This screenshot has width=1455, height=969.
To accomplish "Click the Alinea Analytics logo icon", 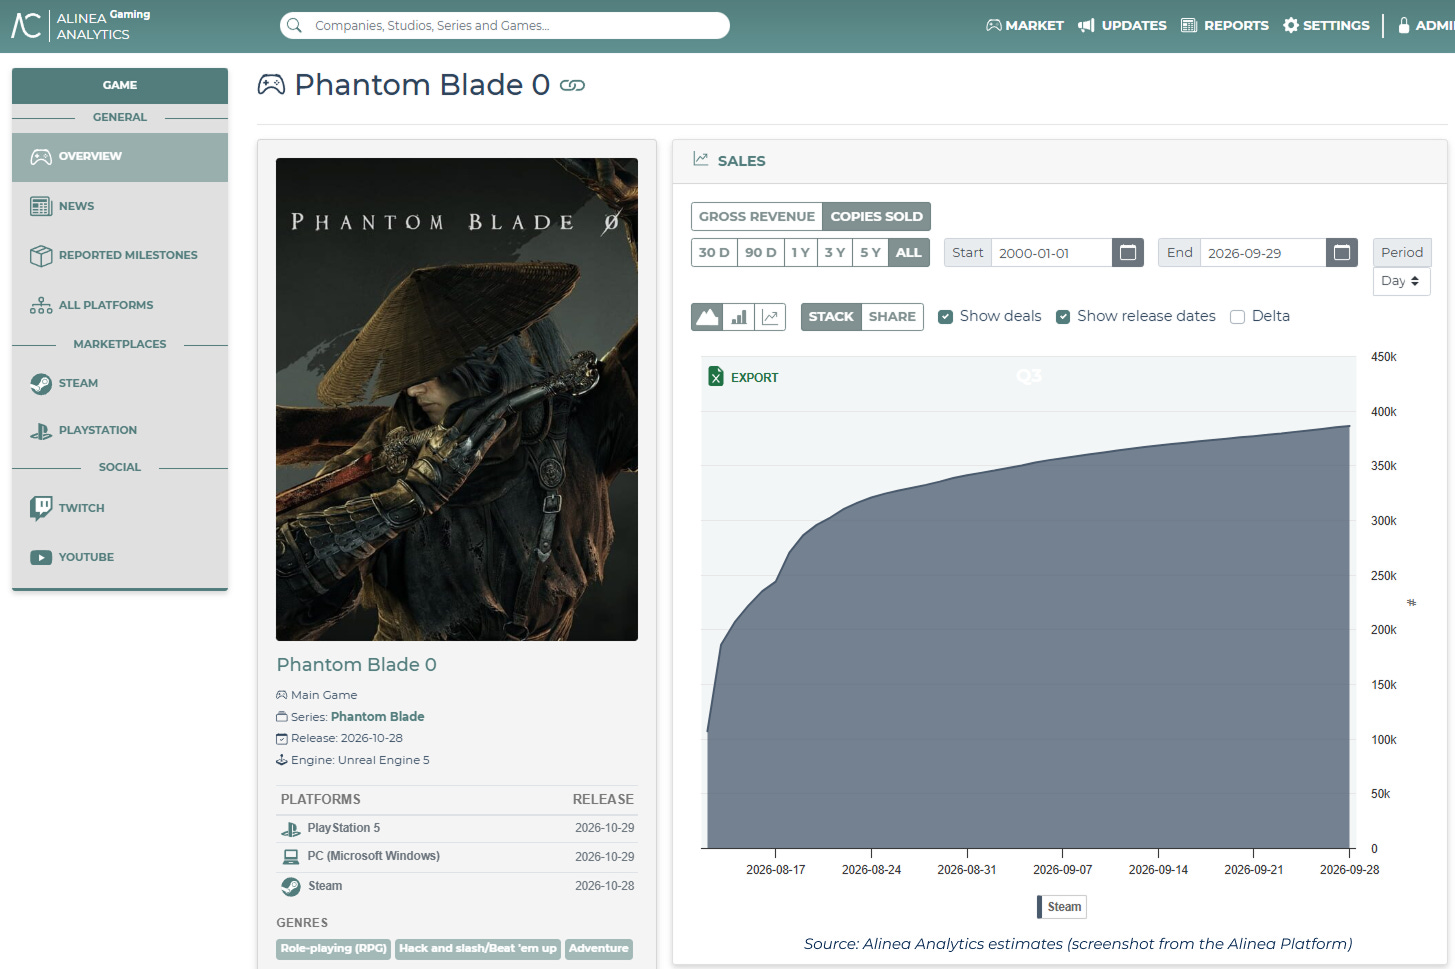I will coord(26,25).
